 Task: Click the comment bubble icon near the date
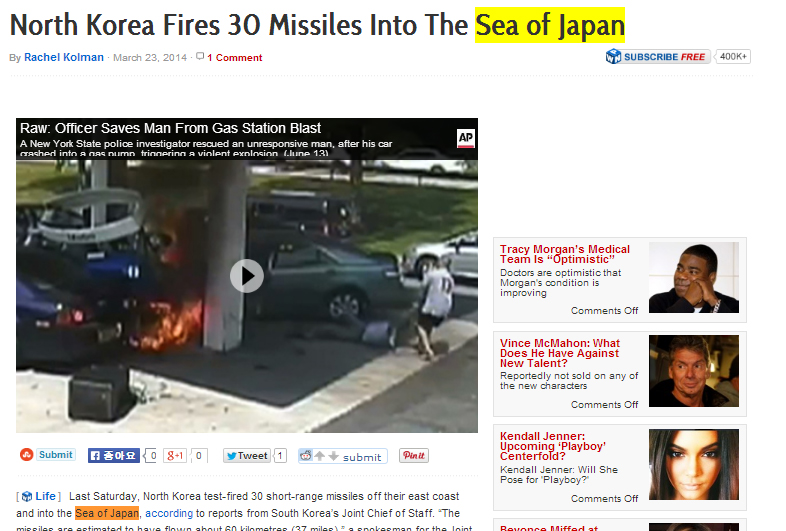tap(200, 56)
